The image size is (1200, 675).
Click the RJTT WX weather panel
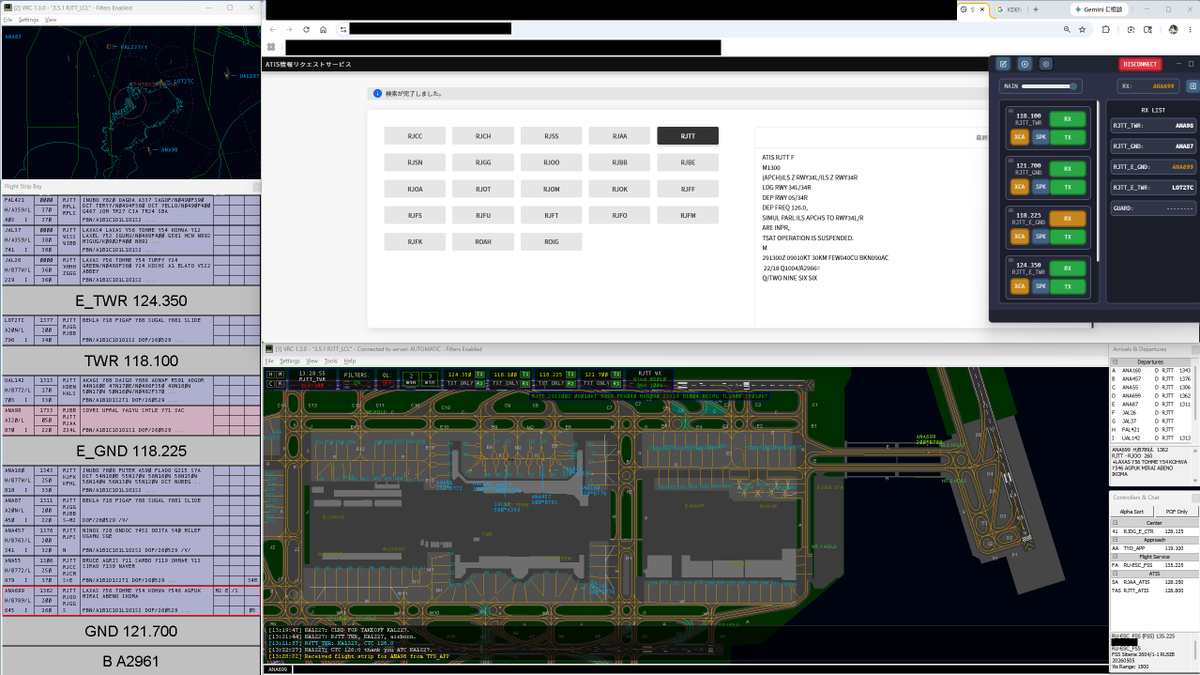tap(649, 378)
